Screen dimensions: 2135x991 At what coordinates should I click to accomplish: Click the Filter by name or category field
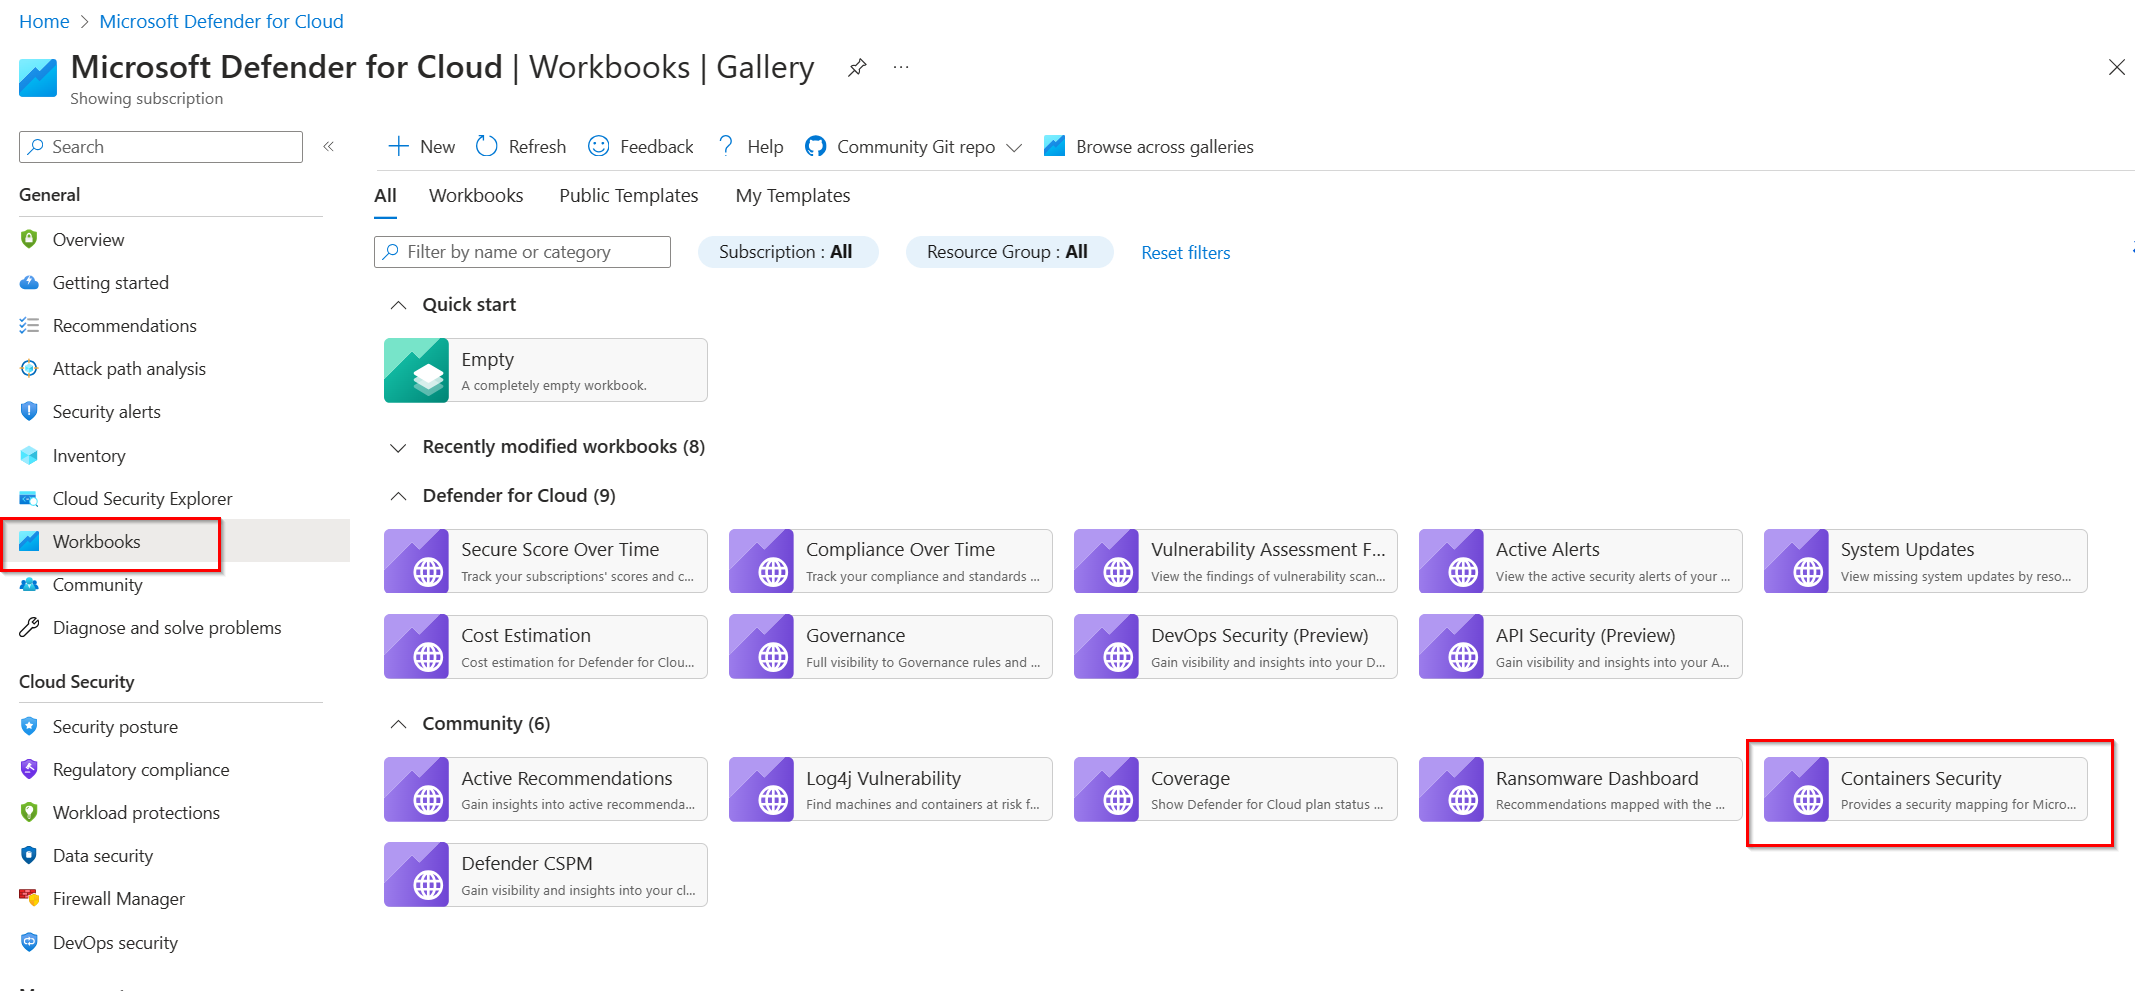(522, 252)
